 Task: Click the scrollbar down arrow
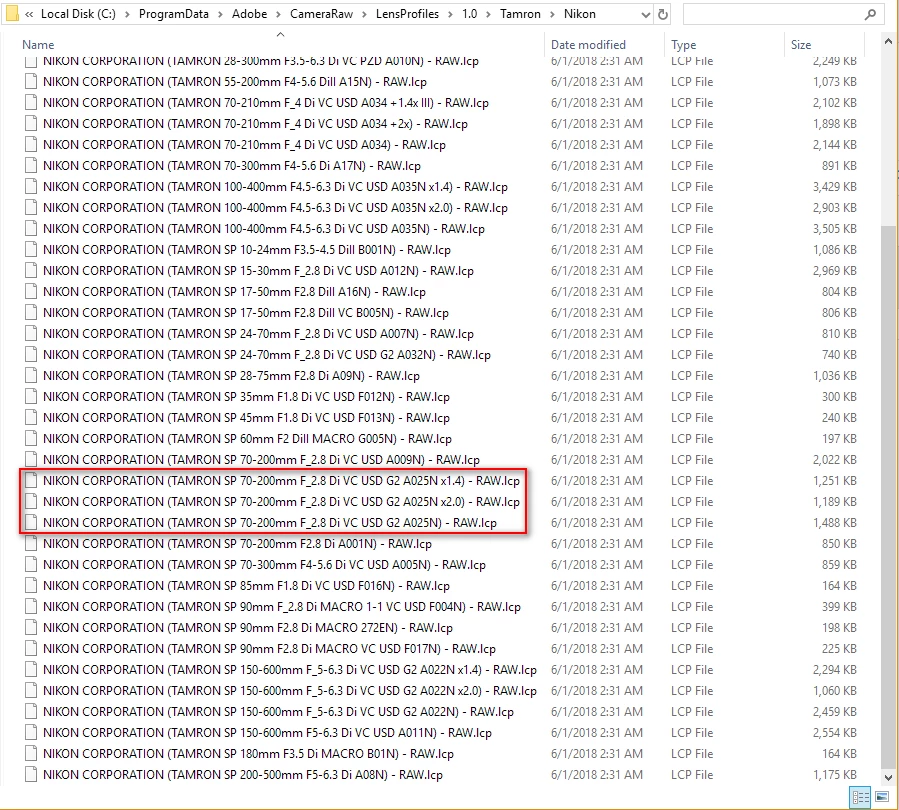[x=888, y=778]
